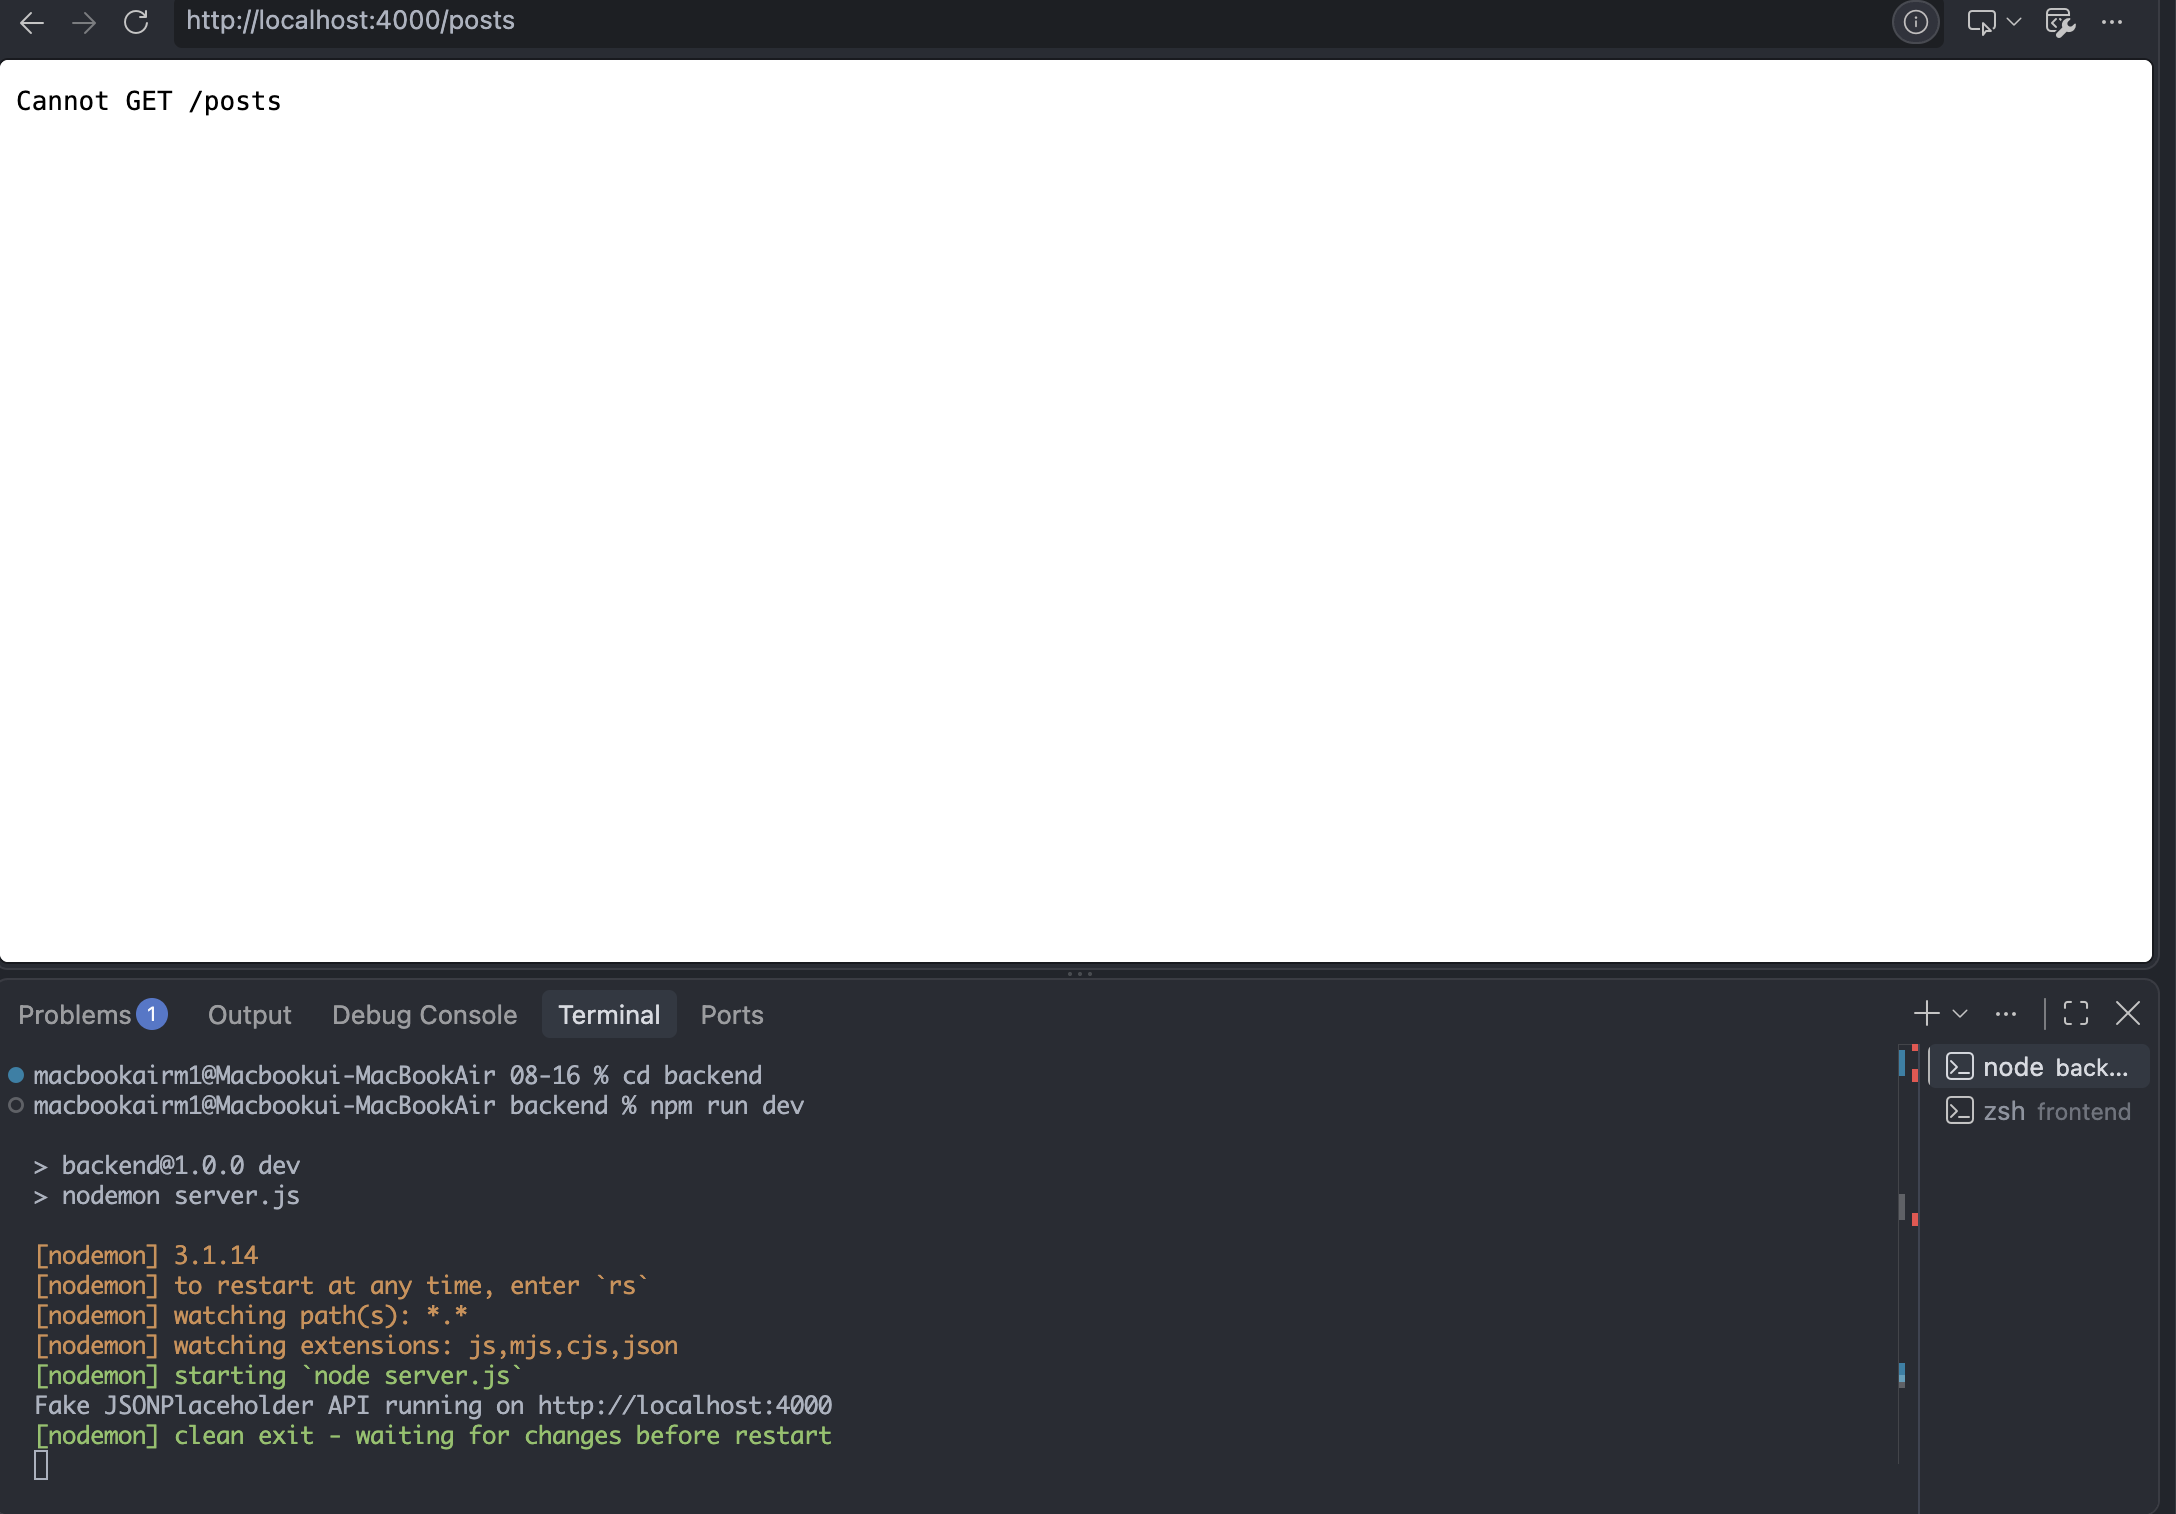Expand the dropdown next to element selector
Viewport: 2176px width, 1514px height.
(2014, 22)
